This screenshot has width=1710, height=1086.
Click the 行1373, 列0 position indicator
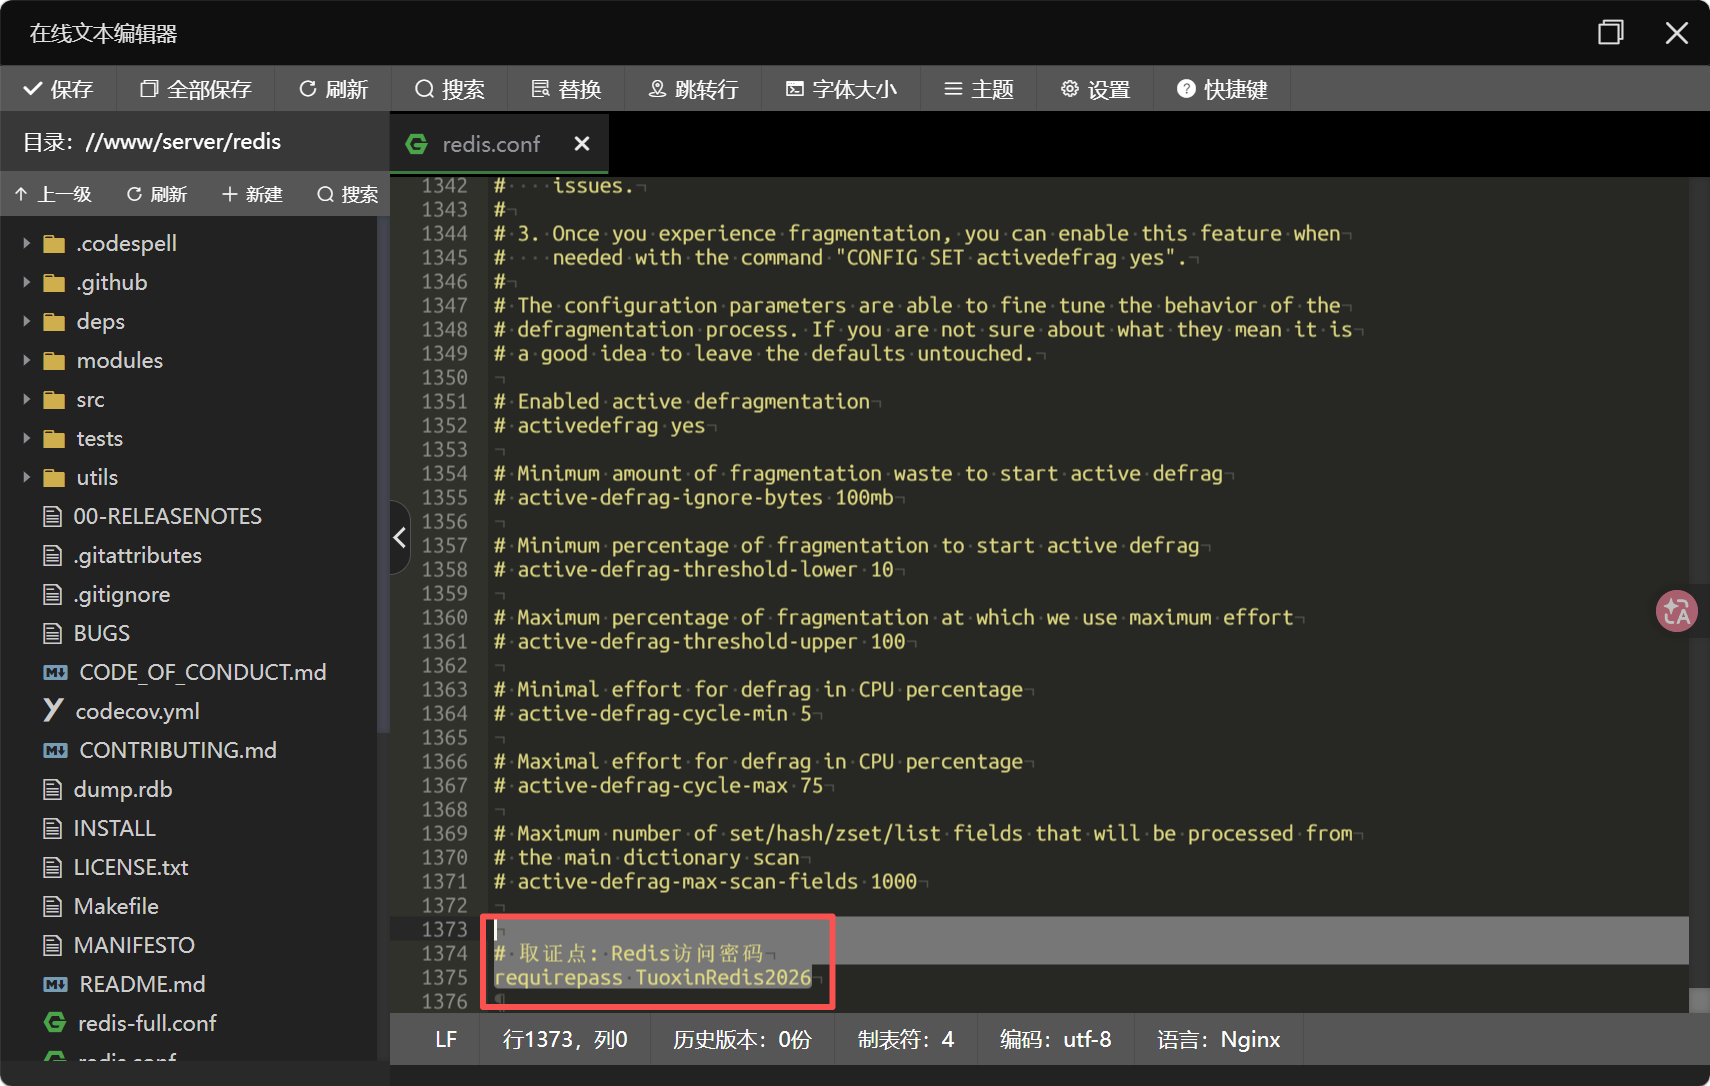(565, 1040)
